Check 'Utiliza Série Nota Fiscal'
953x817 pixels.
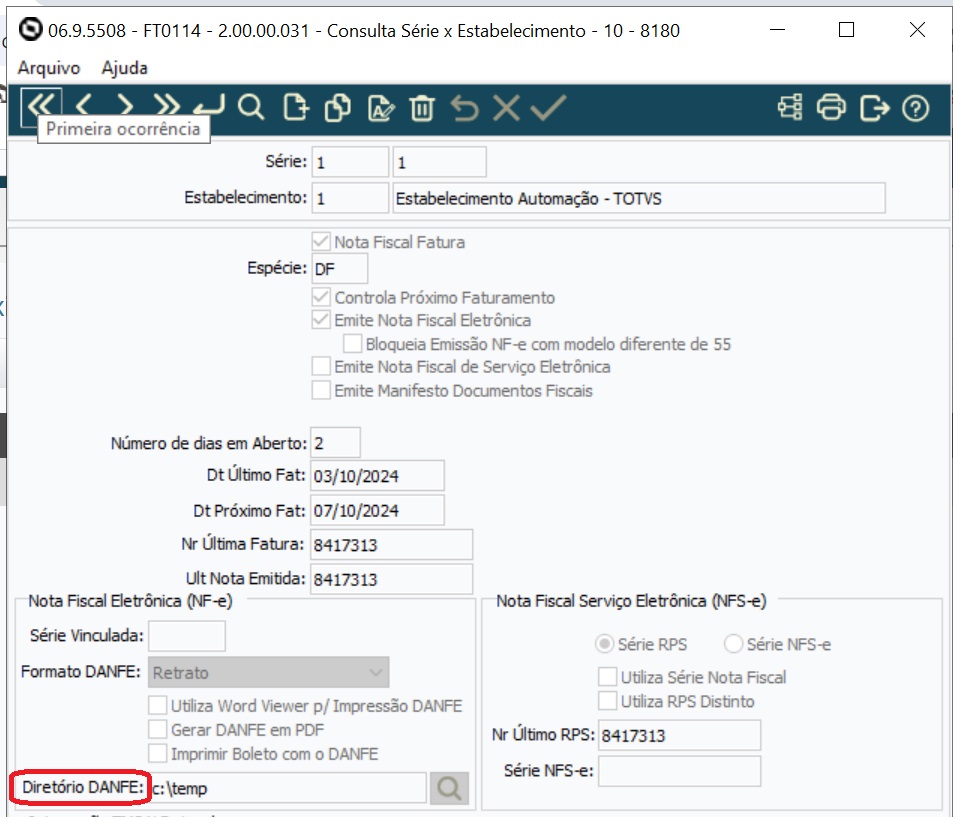coord(607,677)
